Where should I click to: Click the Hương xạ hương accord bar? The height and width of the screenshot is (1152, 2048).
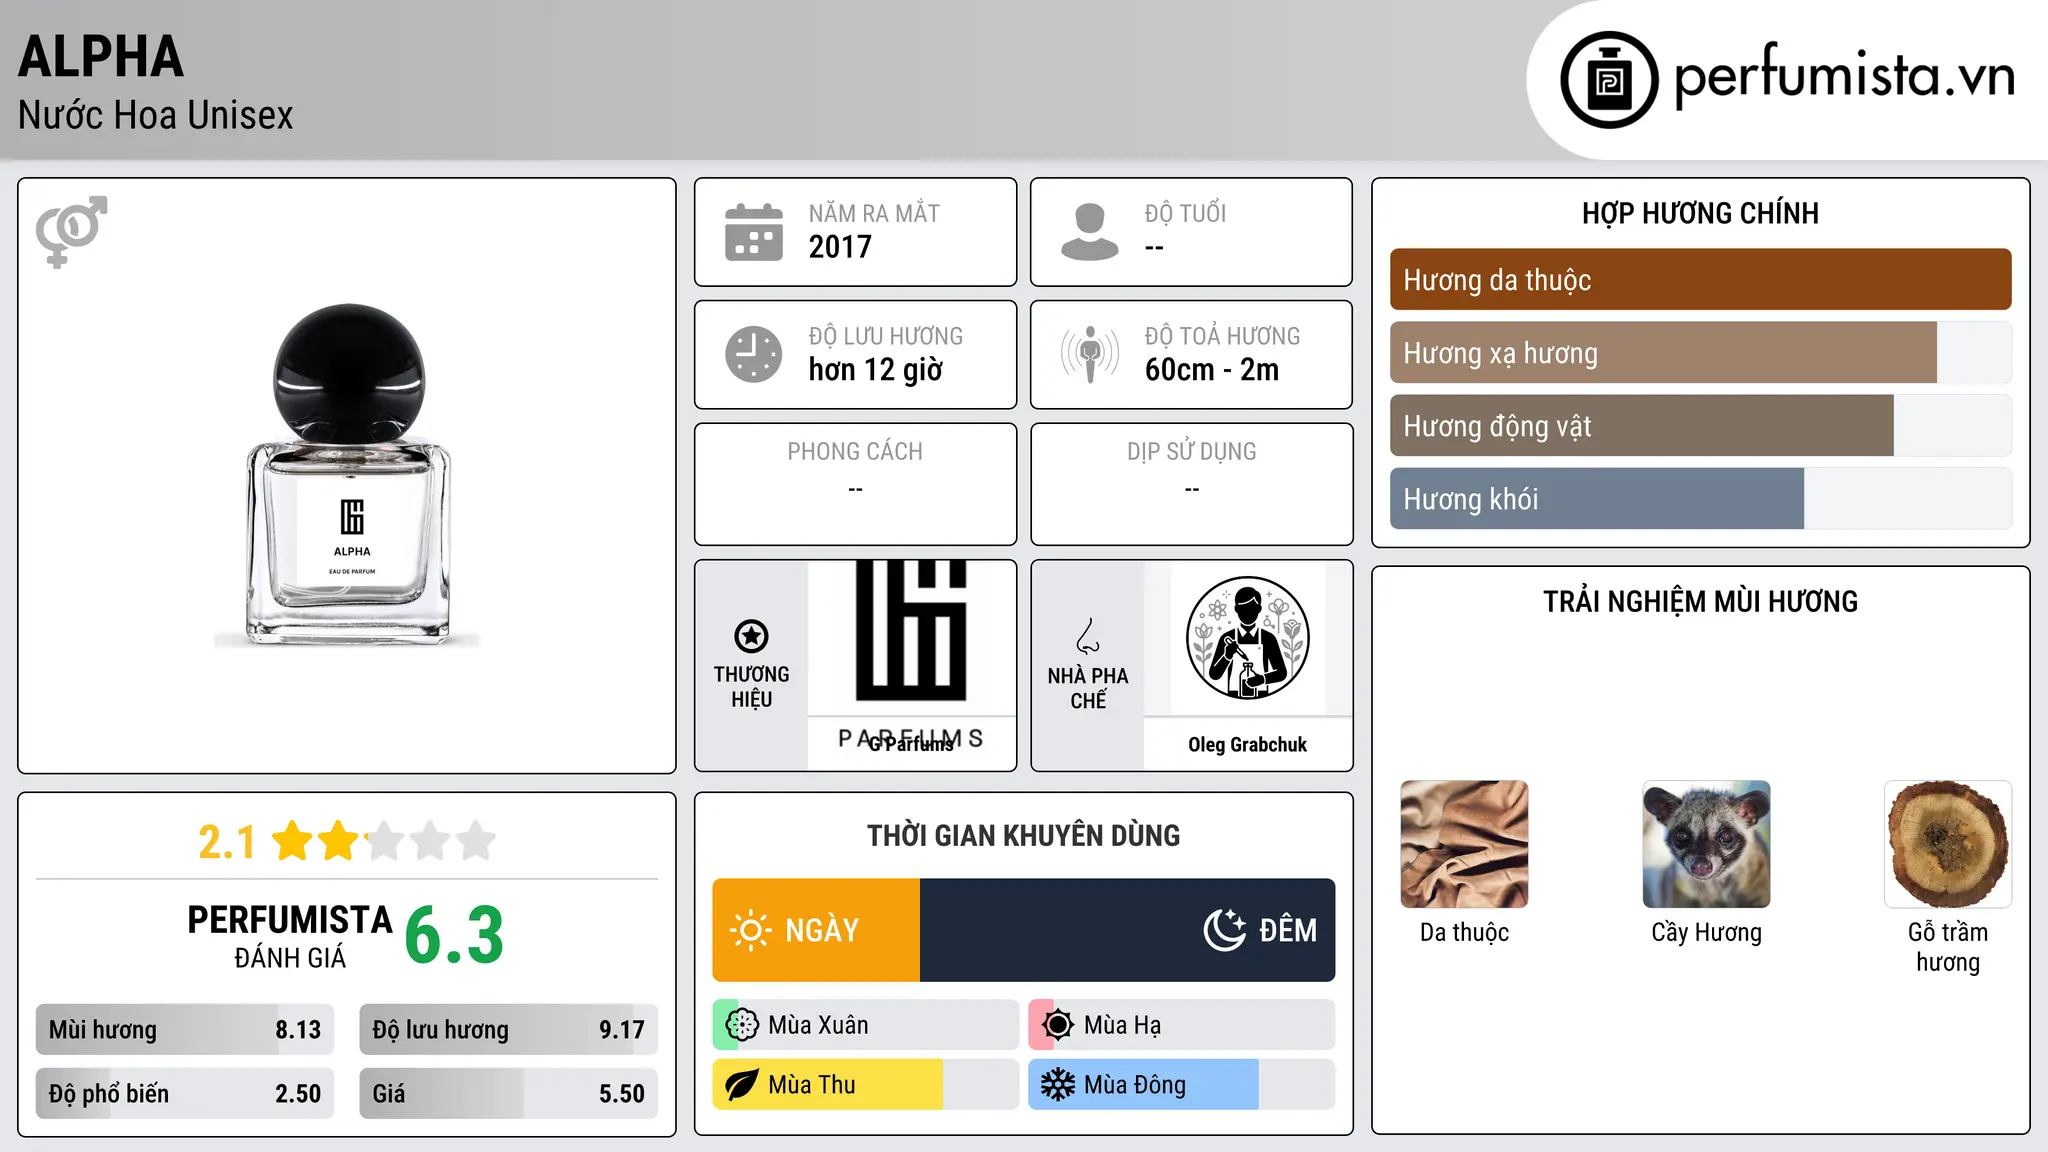pyautogui.click(x=1700, y=353)
